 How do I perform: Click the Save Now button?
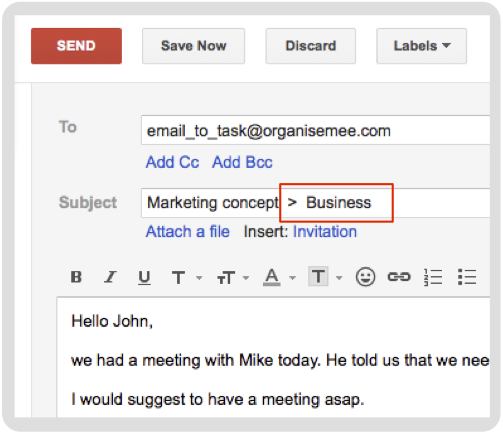tap(193, 46)
